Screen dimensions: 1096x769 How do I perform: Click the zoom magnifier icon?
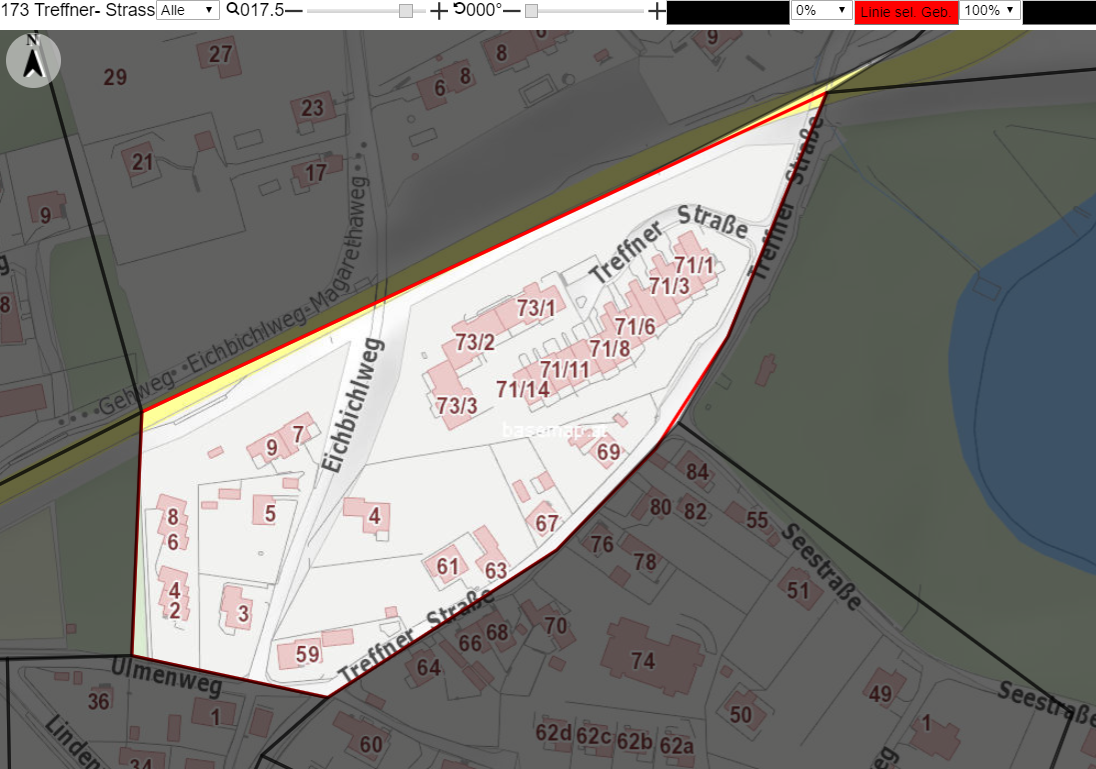[x=233, y=10]
